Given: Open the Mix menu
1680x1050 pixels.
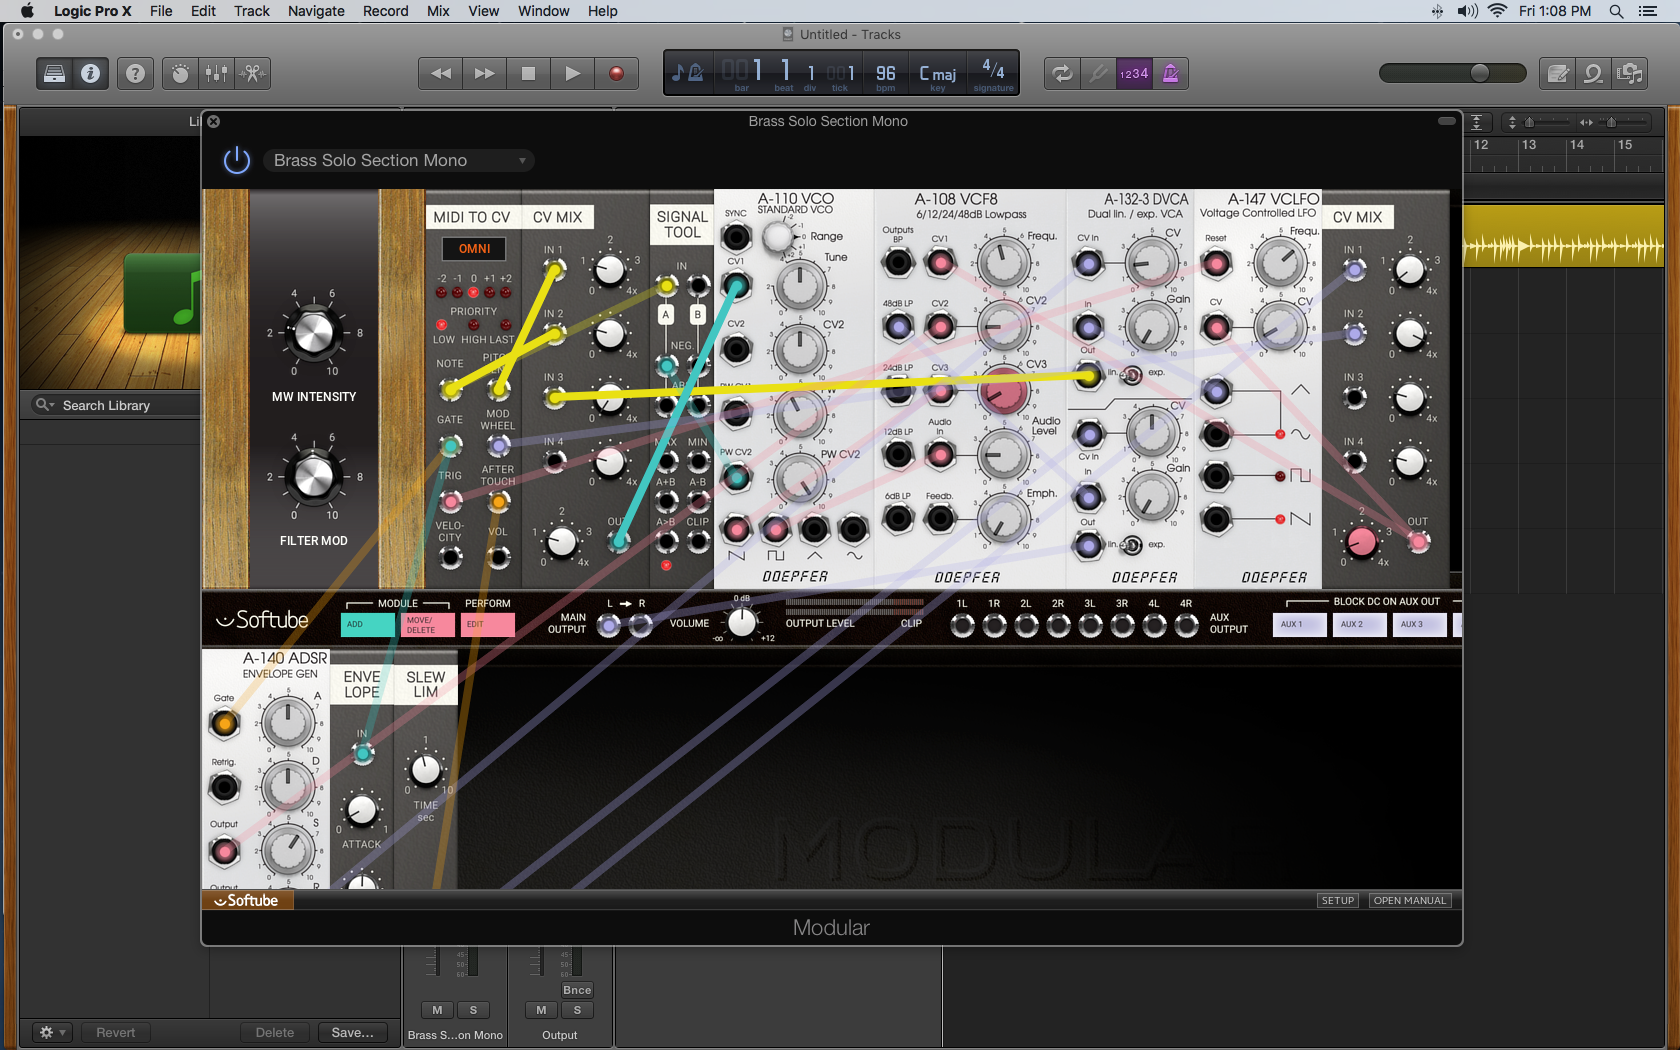Looking at the screenshot, I should pos(438,11).
